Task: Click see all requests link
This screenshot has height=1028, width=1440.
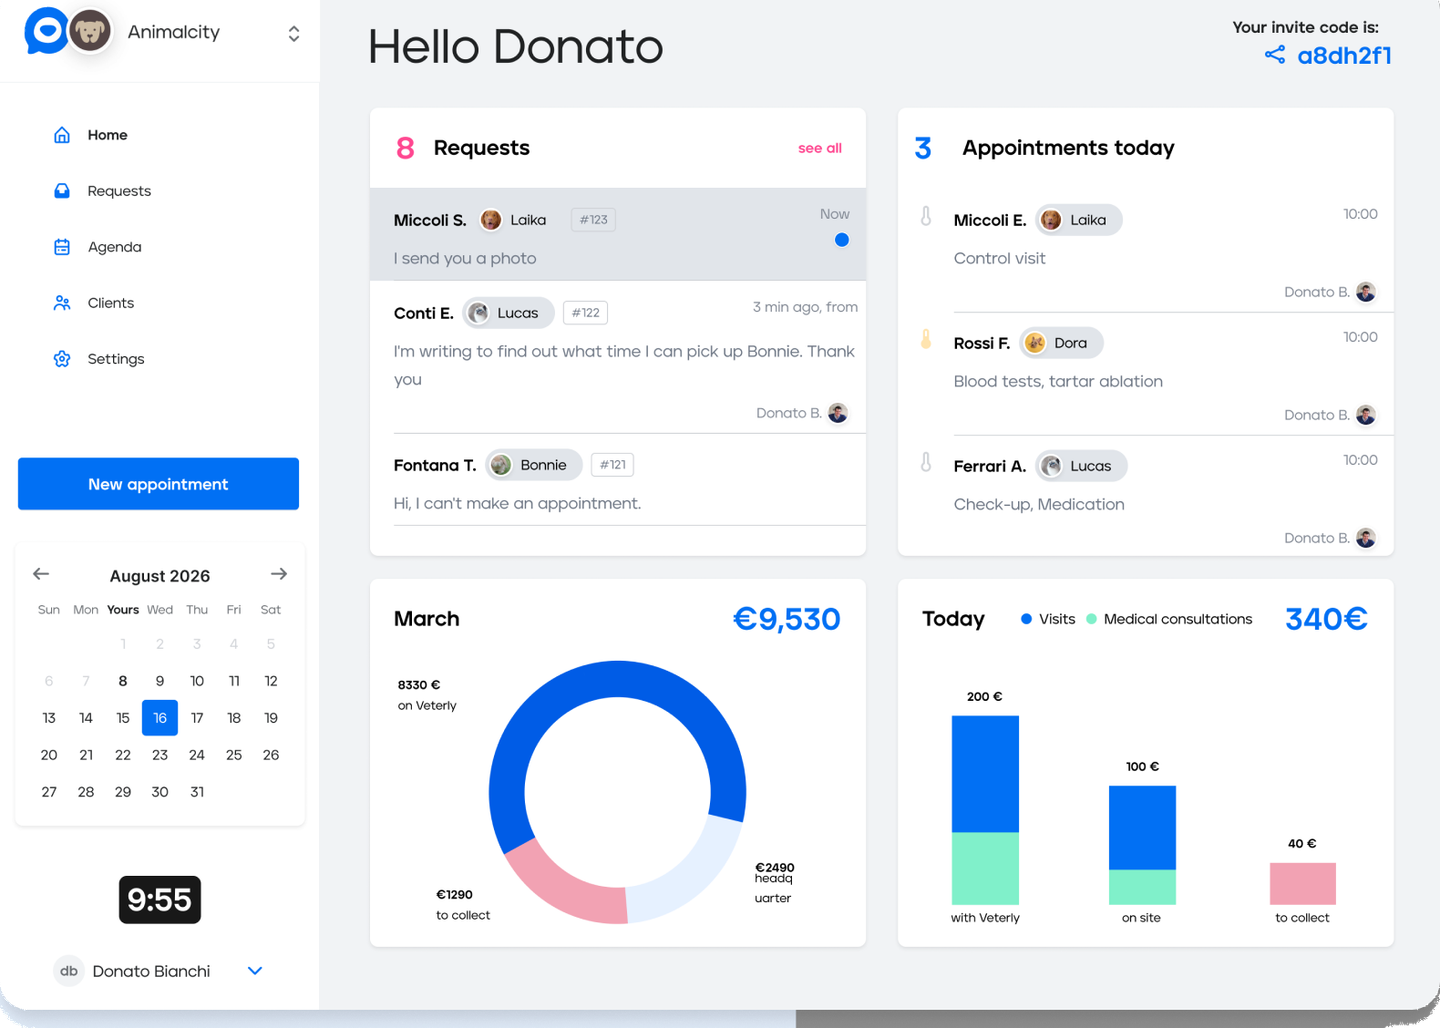Action: point(820,148)
